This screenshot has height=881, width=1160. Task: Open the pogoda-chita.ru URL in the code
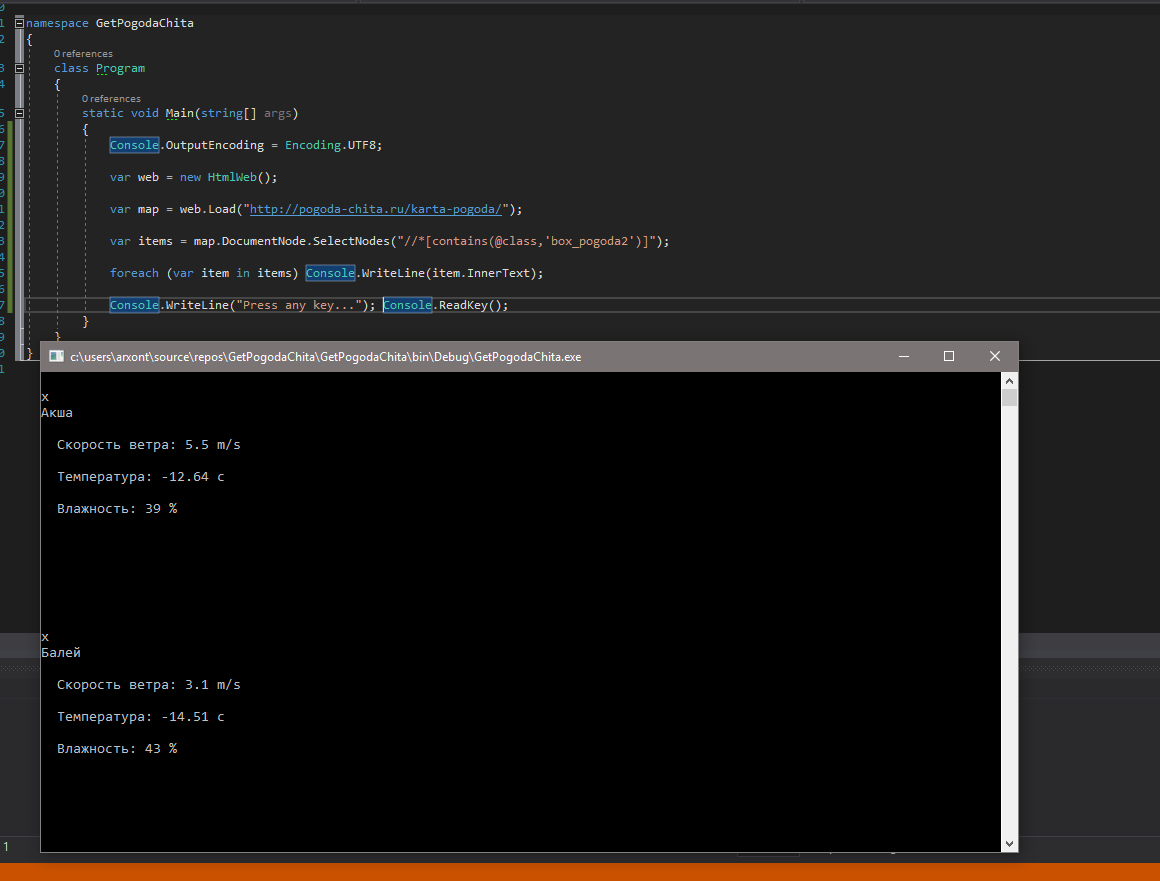[376, 209]
